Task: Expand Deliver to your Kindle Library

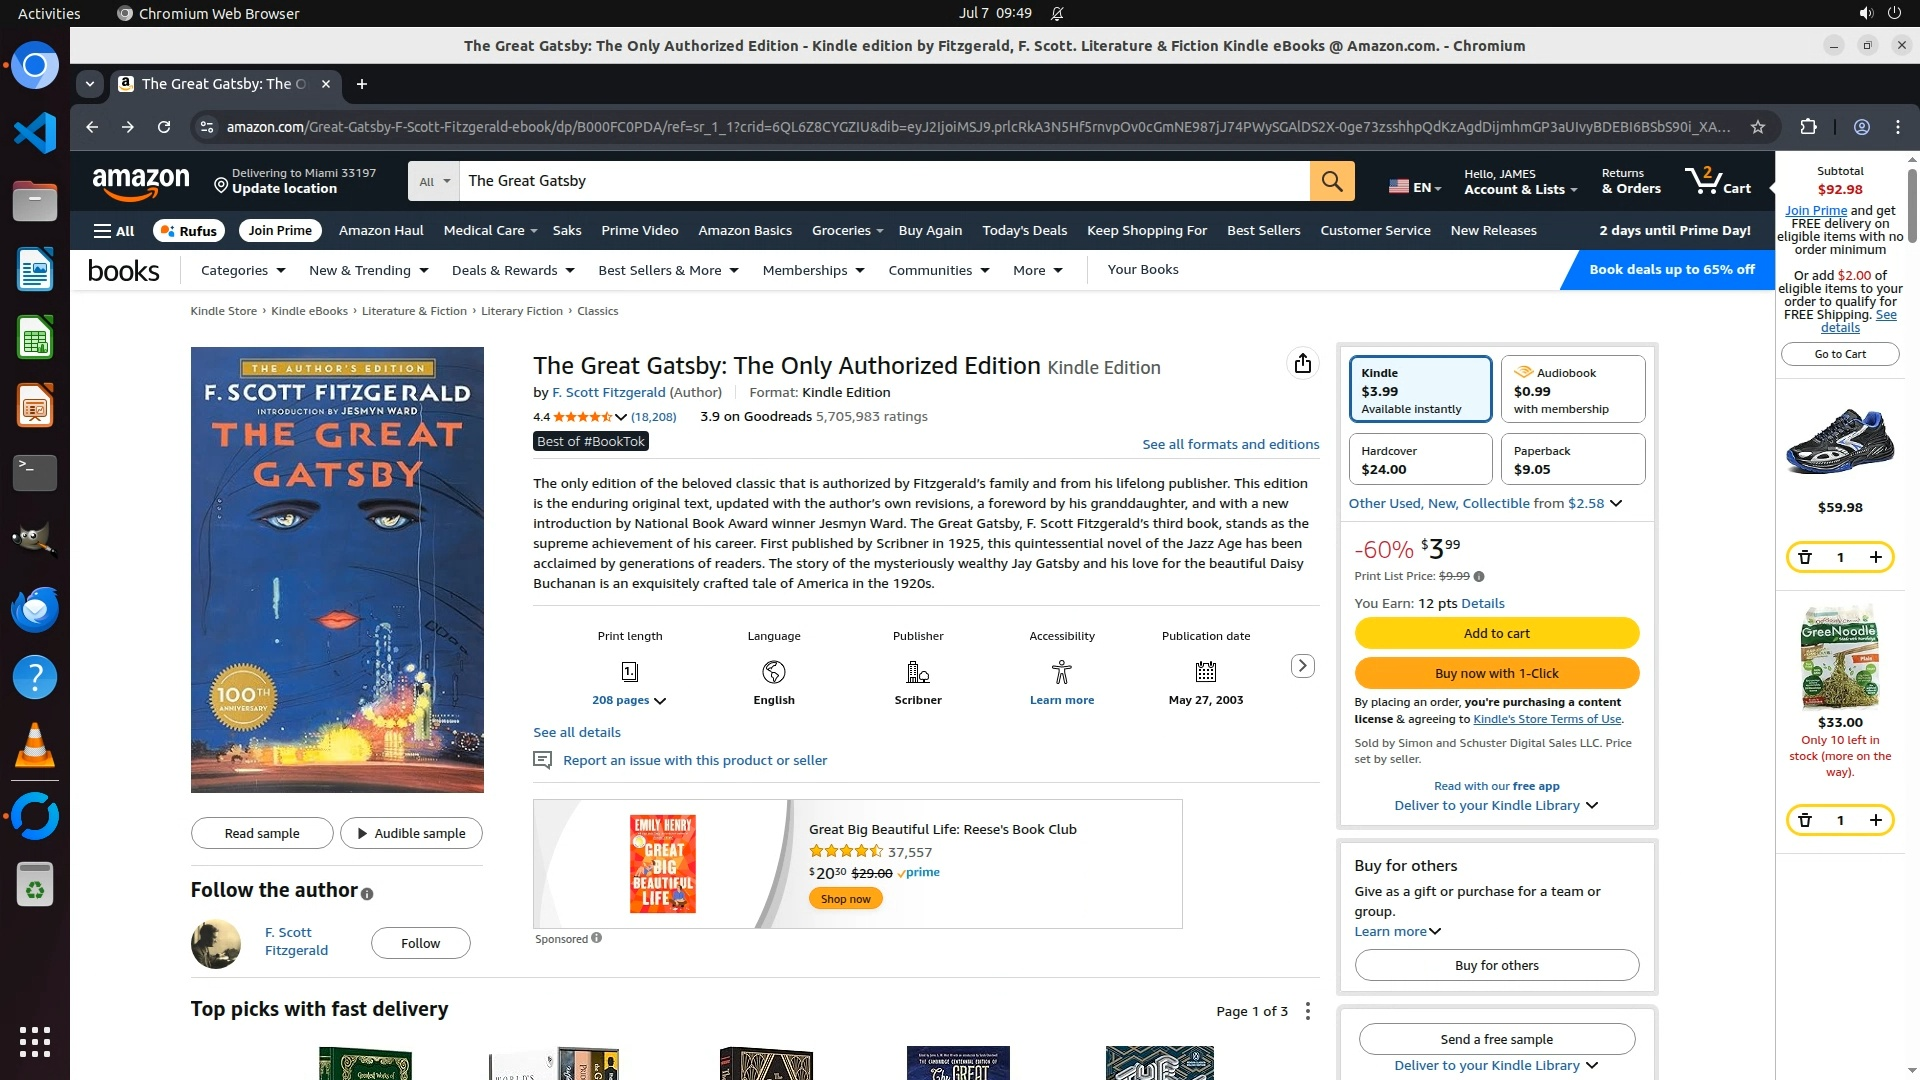Action: pos(1496,805)
